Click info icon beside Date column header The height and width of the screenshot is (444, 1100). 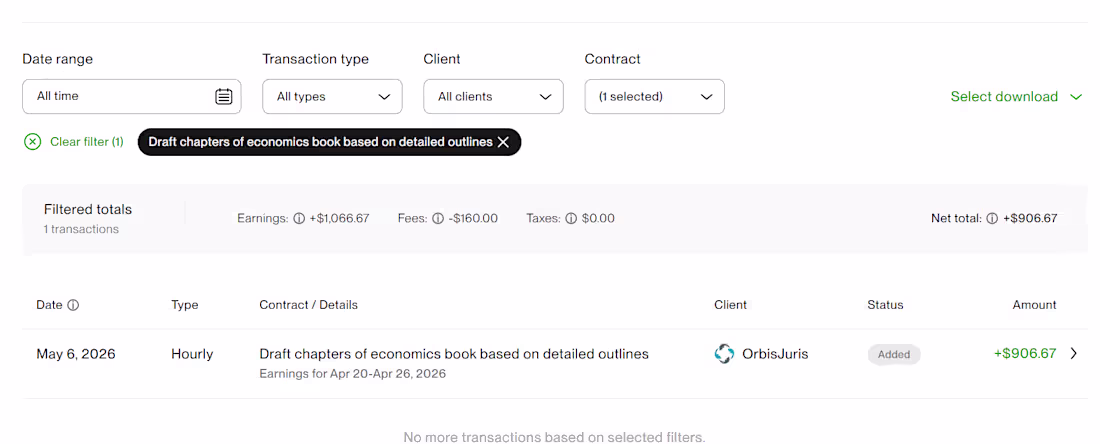click(73, 305)
